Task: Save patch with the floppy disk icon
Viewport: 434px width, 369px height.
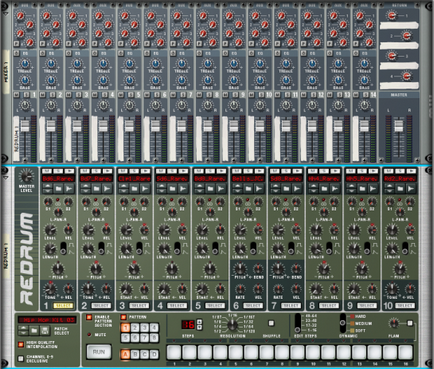Action: tap(45, 330)
